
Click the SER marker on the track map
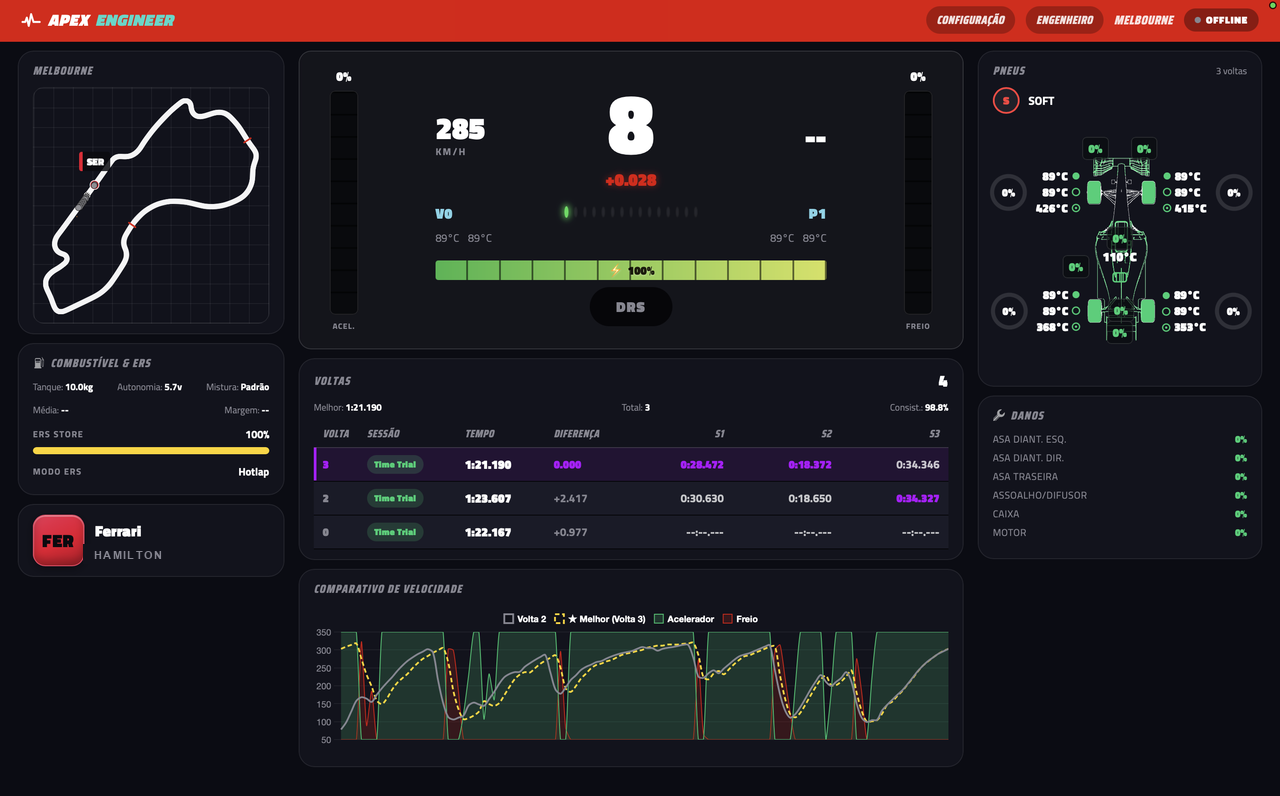click(x=93, y=161)
